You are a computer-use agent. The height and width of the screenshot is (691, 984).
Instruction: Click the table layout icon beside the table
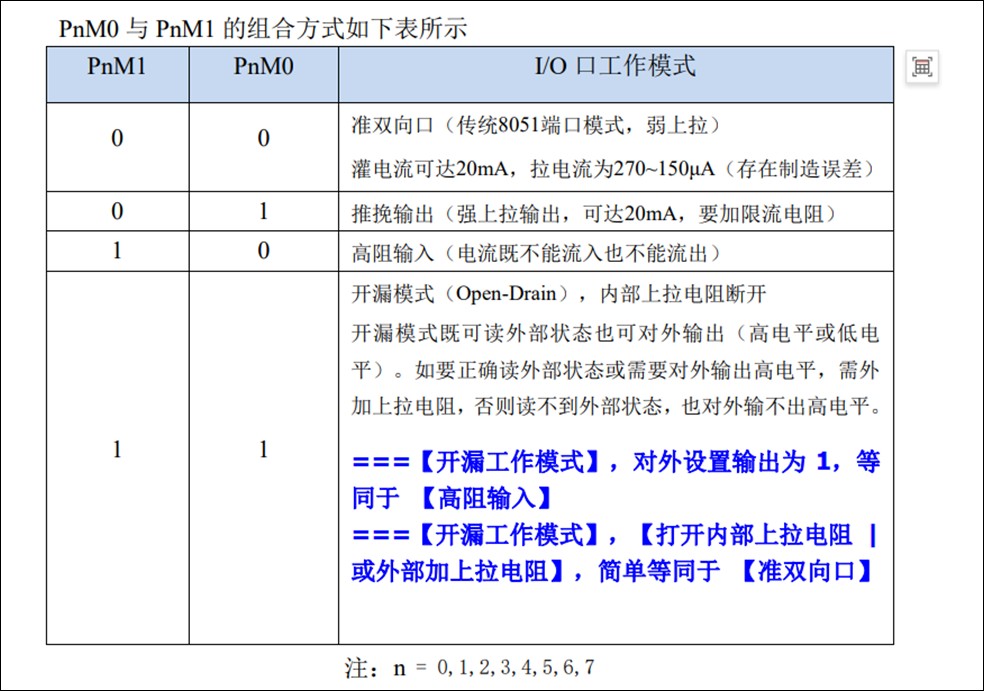click(x=922, y=67)
